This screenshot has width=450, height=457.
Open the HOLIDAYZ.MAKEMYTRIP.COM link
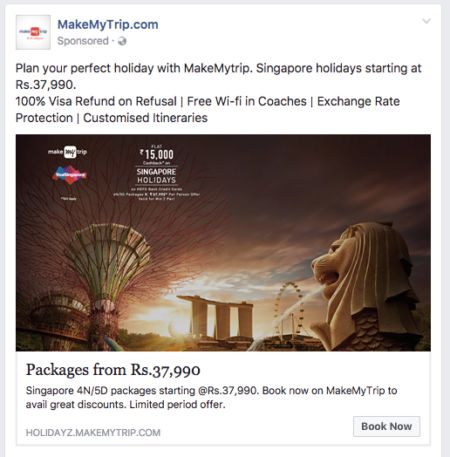pos(93,433)
